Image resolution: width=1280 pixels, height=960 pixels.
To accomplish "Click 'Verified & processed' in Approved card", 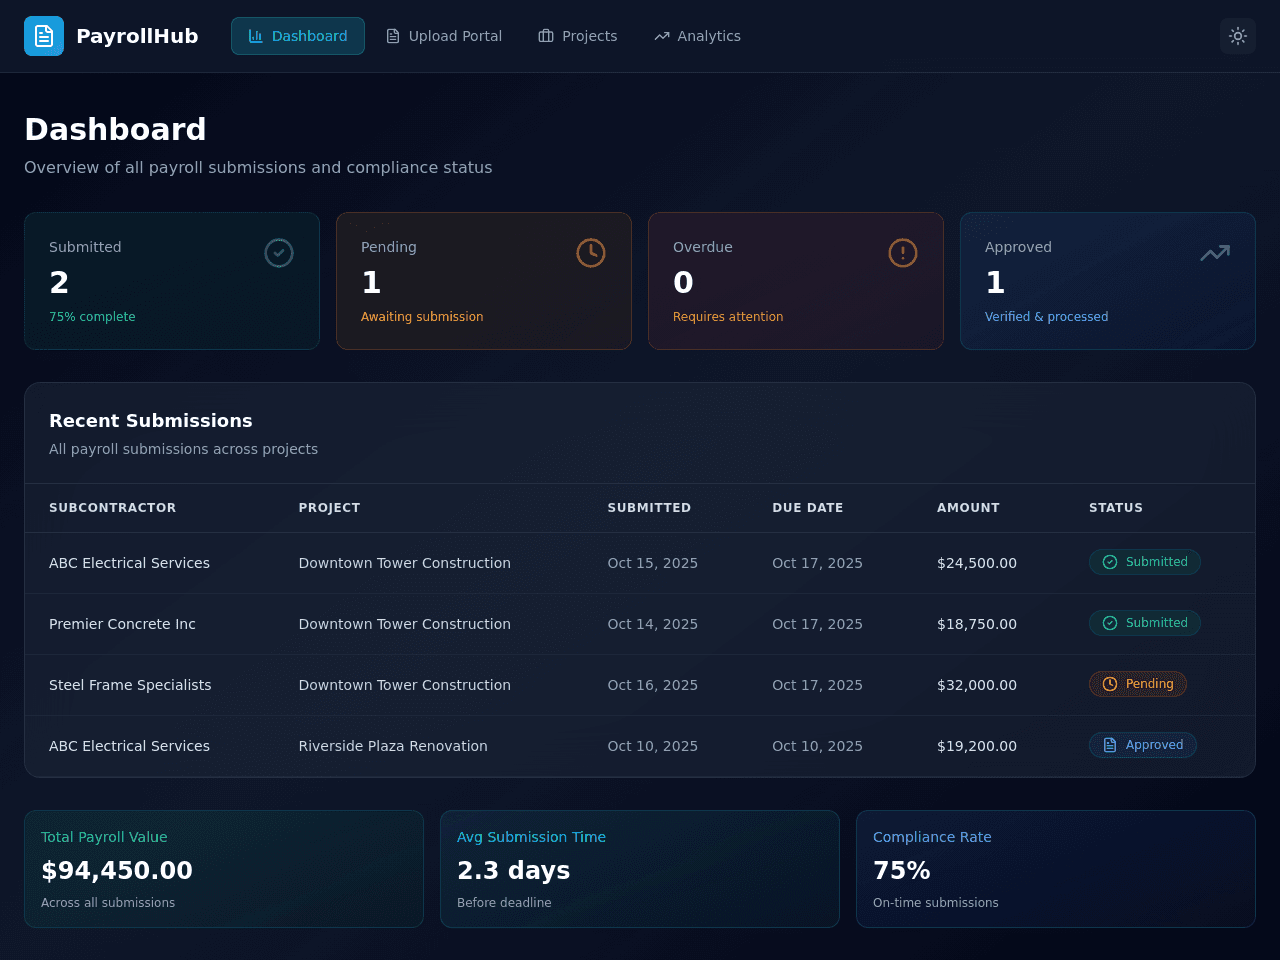I will tap(1046, 317).
